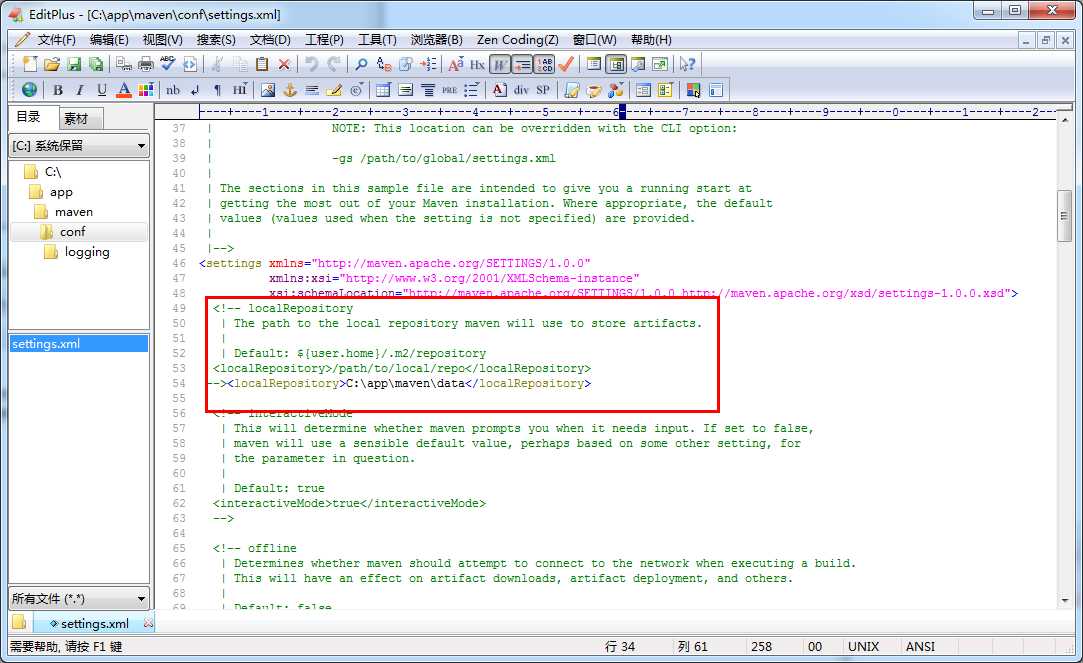Image resolution: width=1083 pixels, height=663 pixels.
Task: Insert PRE preformatted tag
Action: pos(450,90)
